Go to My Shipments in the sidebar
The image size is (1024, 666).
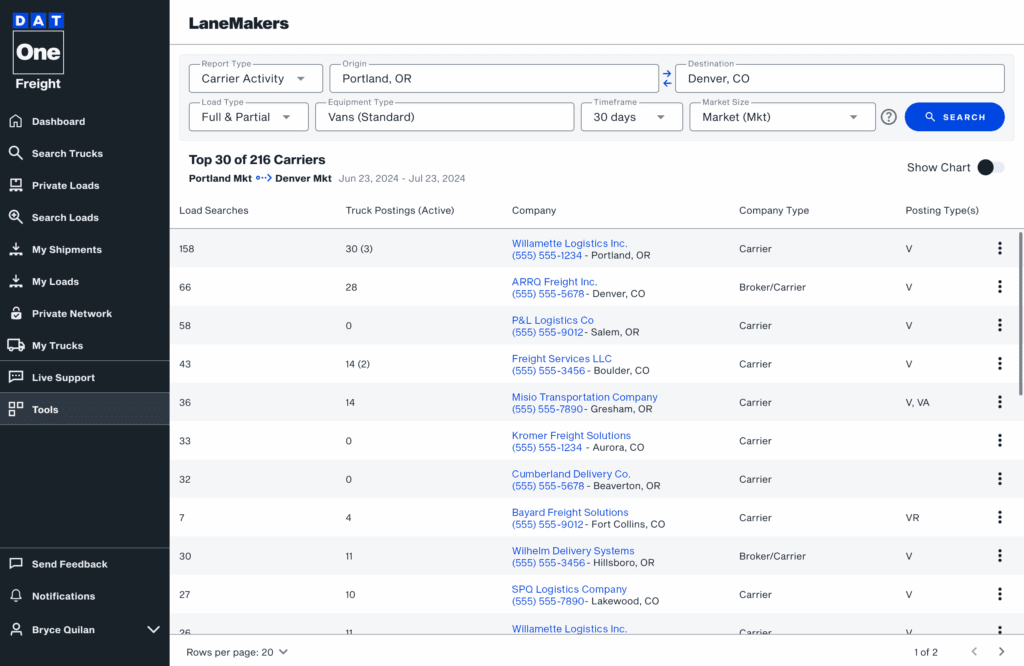coord(66,250)
